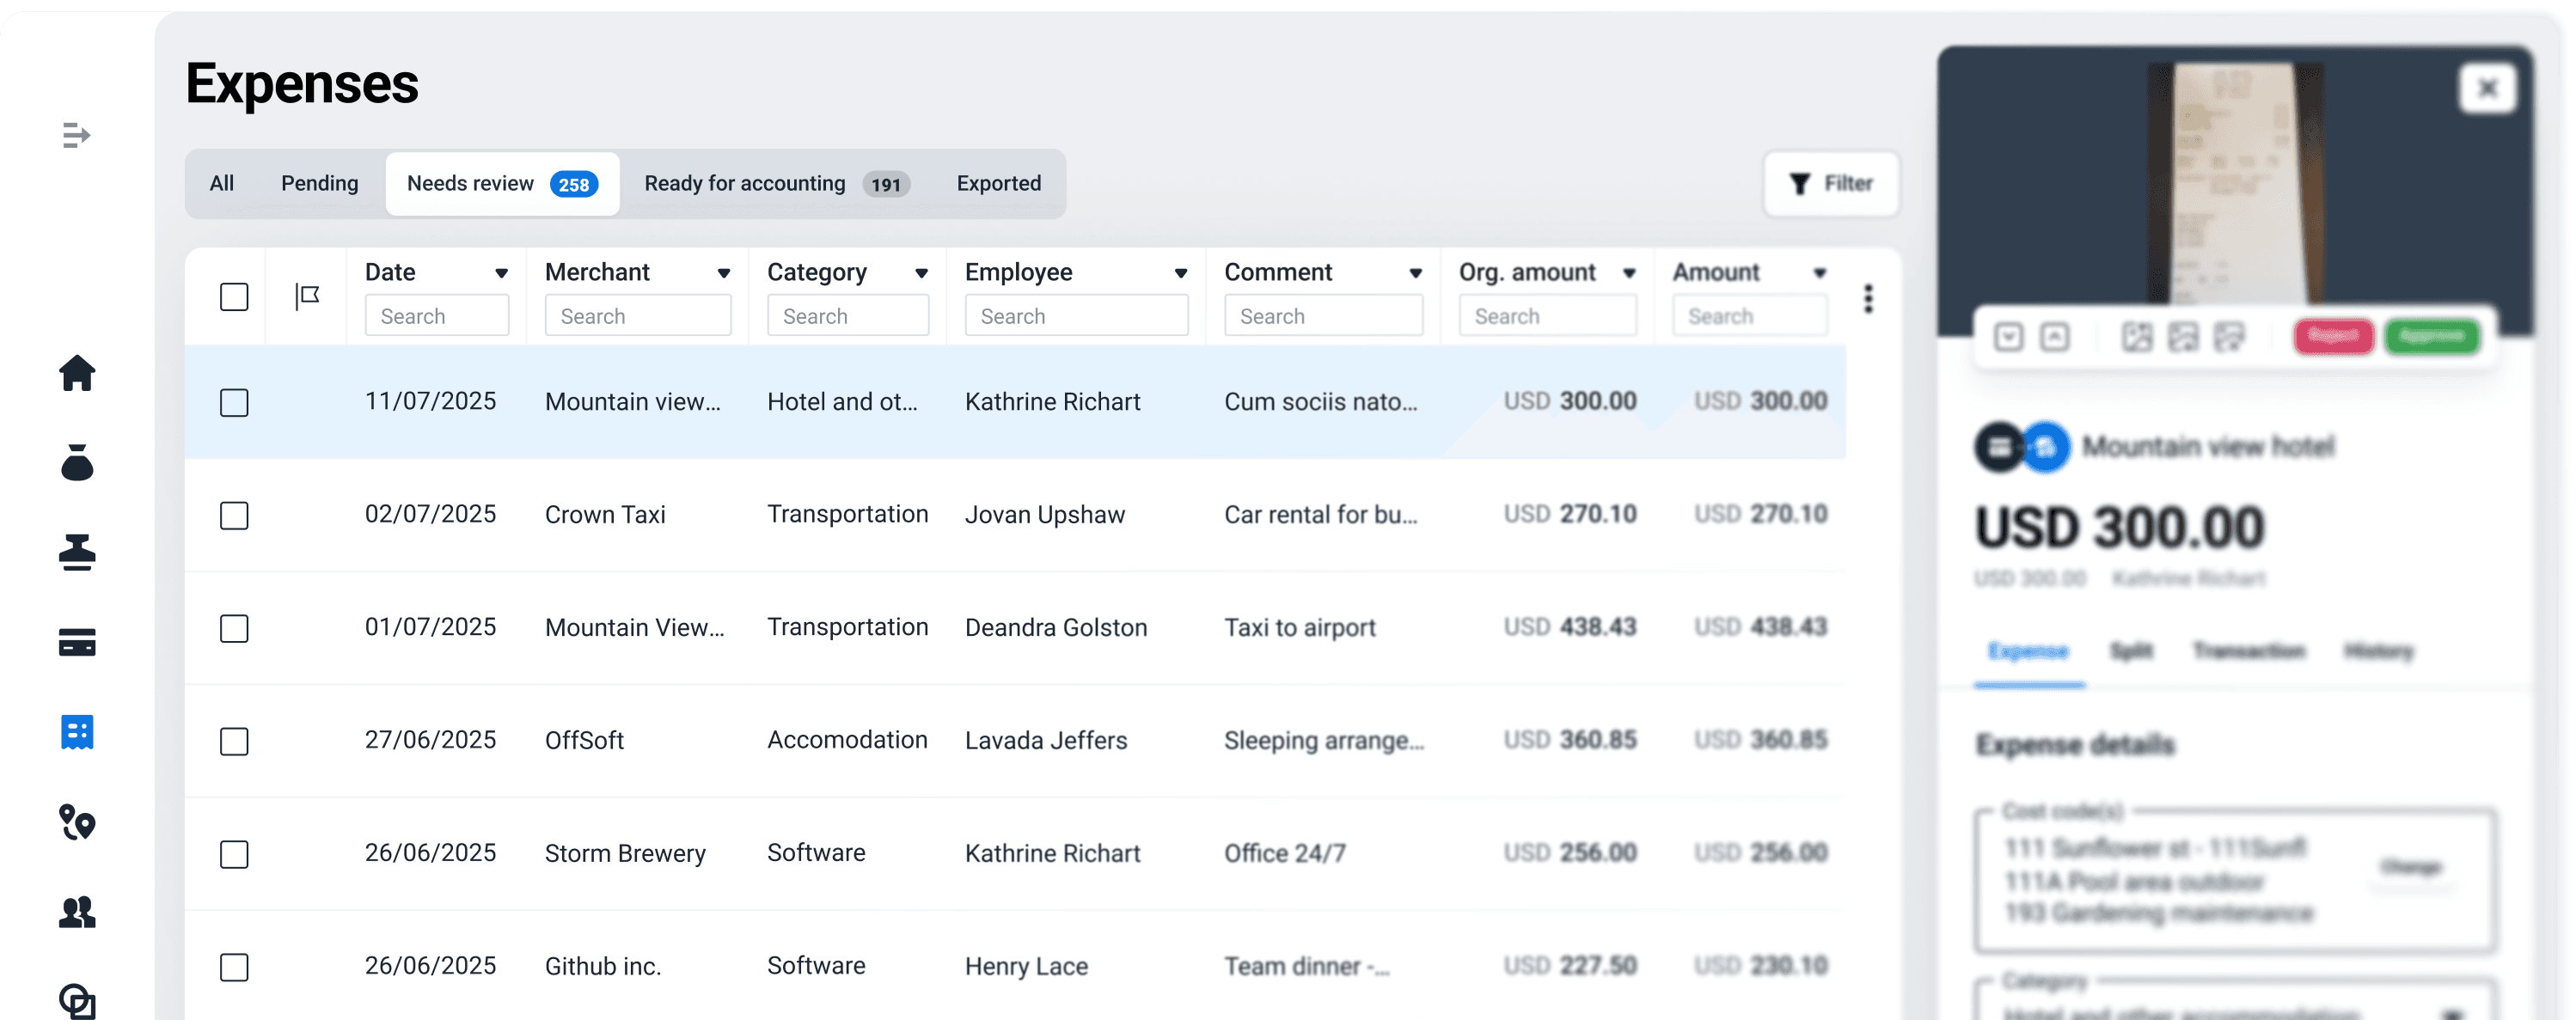Select the Storm Brewery row checkbox
The width and height of the screenshot is (2576, 1020).
tap(234, 854)
